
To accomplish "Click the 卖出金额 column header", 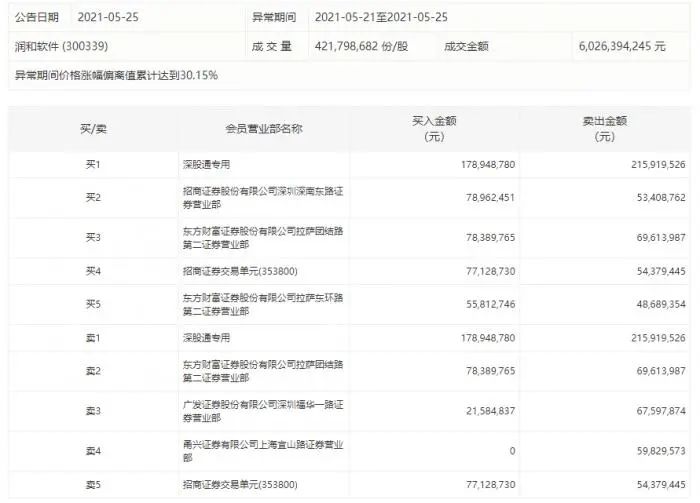I will click(x=604, y=129).
